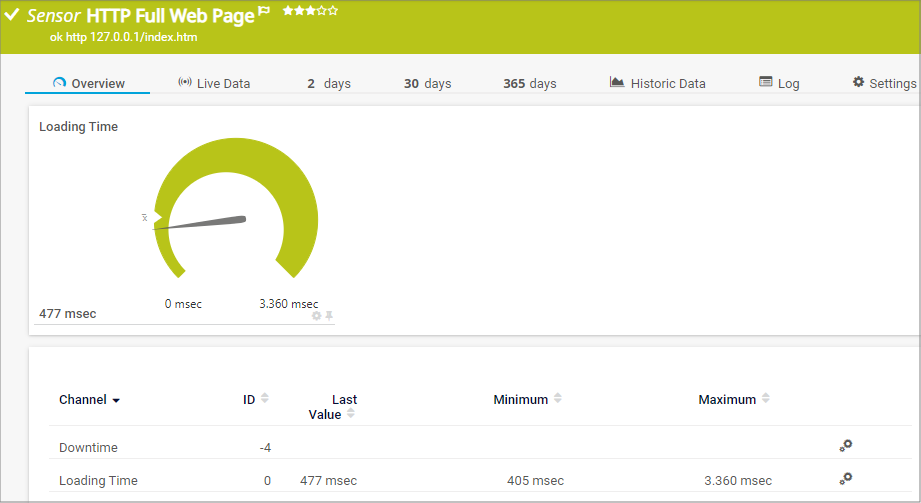Sort table by Channel column arrow

[x=116, y=401]
